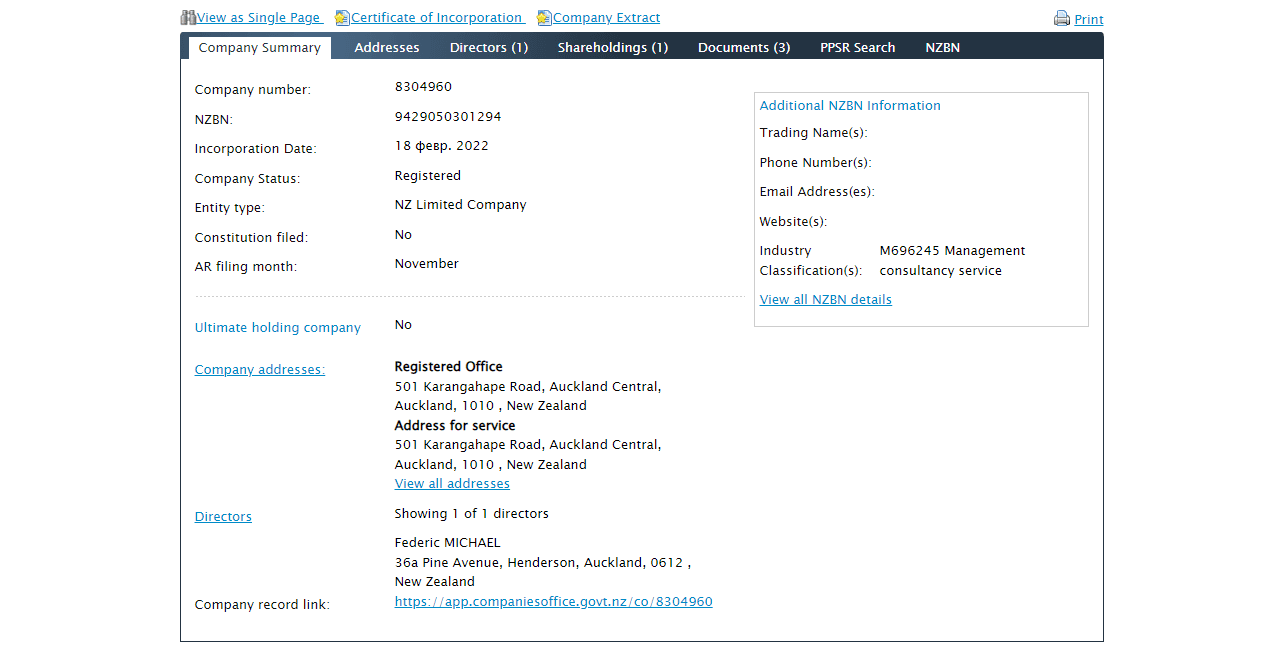Click the certificate icon next to Certificate of Incorporation
This screenshot has width=1285, height=646.
coord(342,18)
